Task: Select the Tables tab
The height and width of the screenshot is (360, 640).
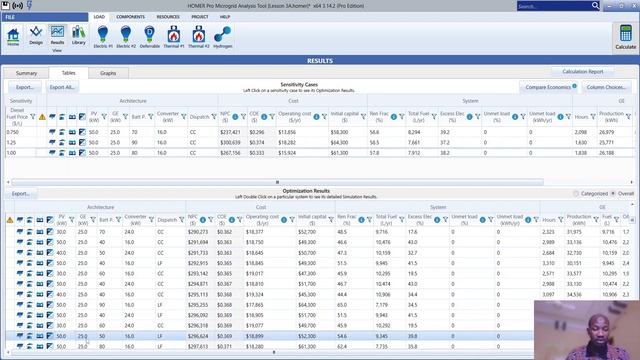Action: pyautogui.click(x=69, y=73)
